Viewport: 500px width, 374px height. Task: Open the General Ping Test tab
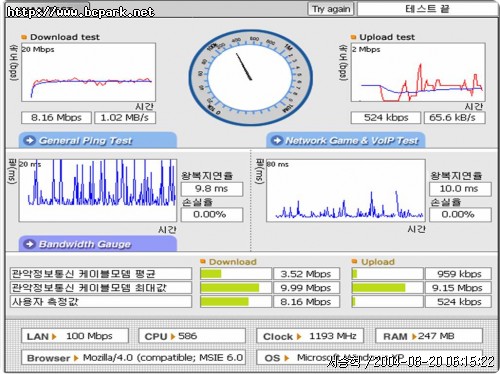tap(98, 140)
